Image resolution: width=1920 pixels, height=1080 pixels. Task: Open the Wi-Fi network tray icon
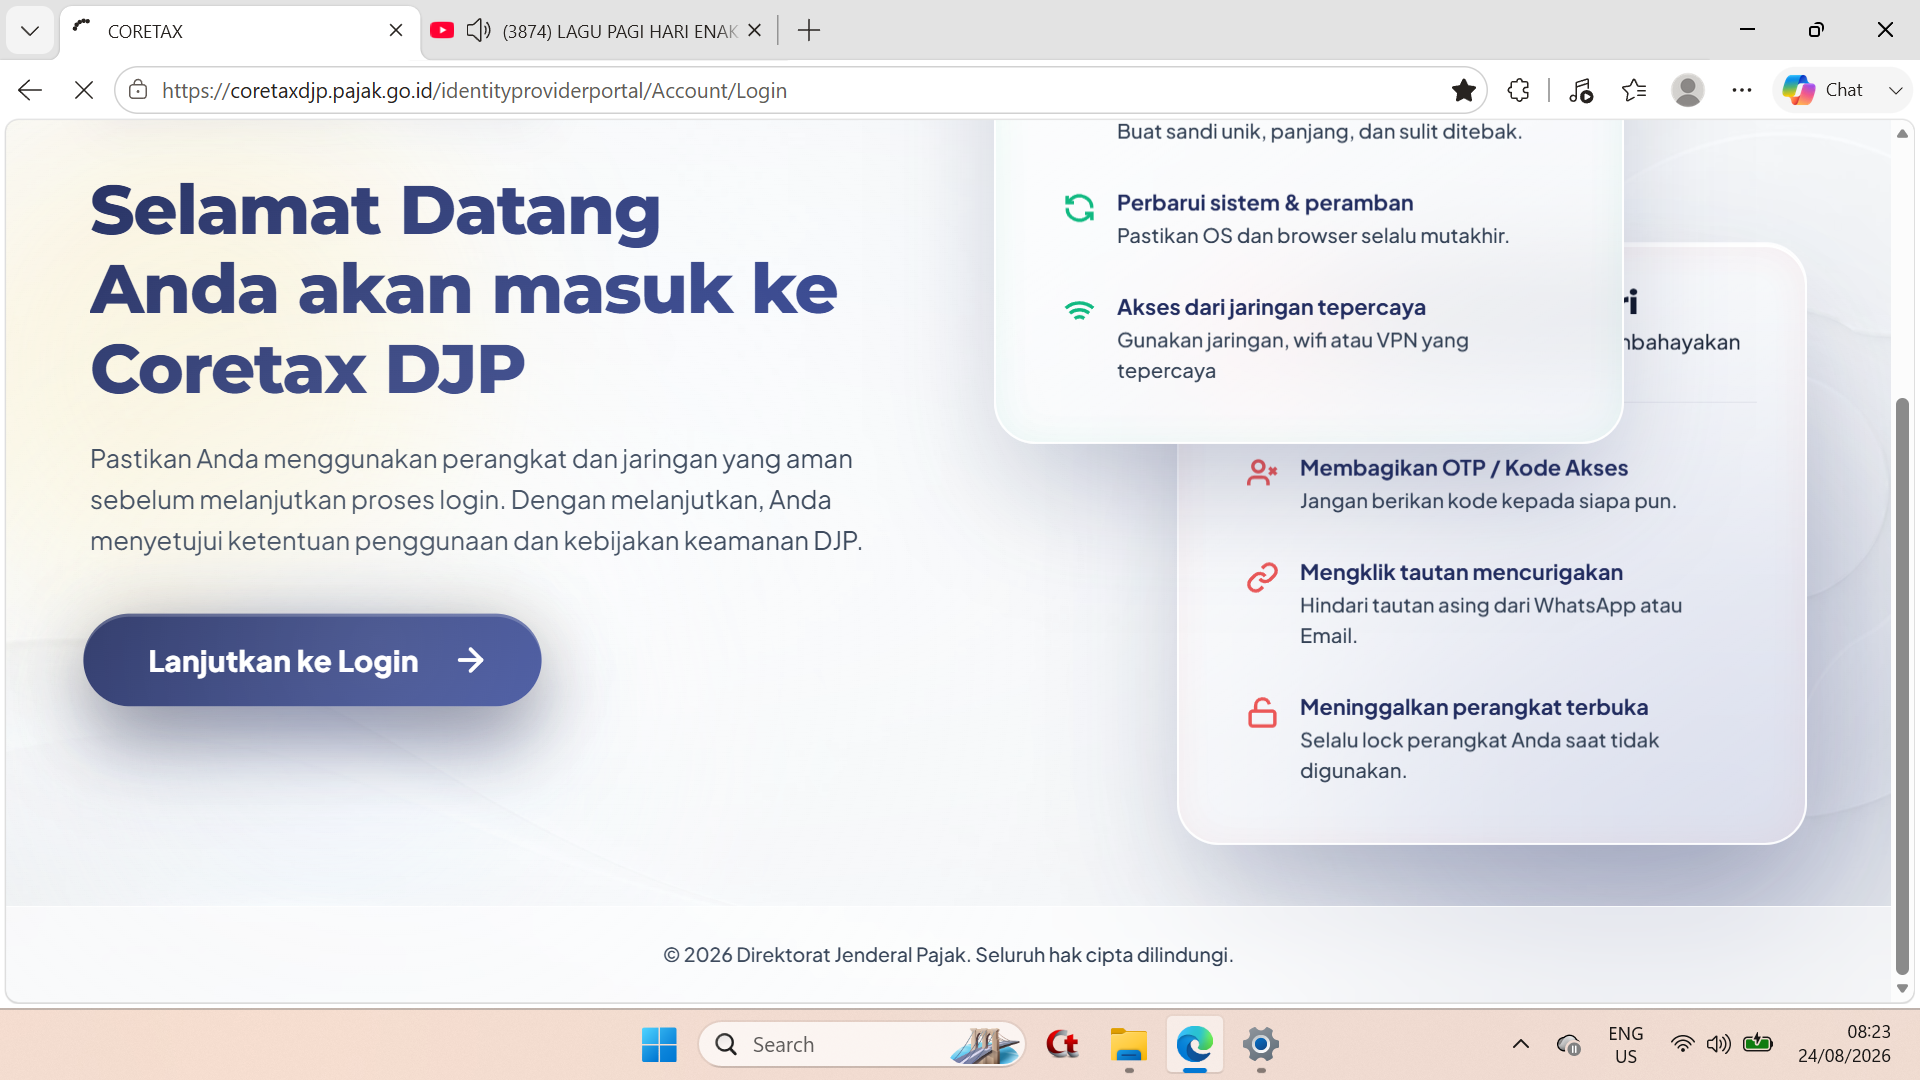1683,1045
